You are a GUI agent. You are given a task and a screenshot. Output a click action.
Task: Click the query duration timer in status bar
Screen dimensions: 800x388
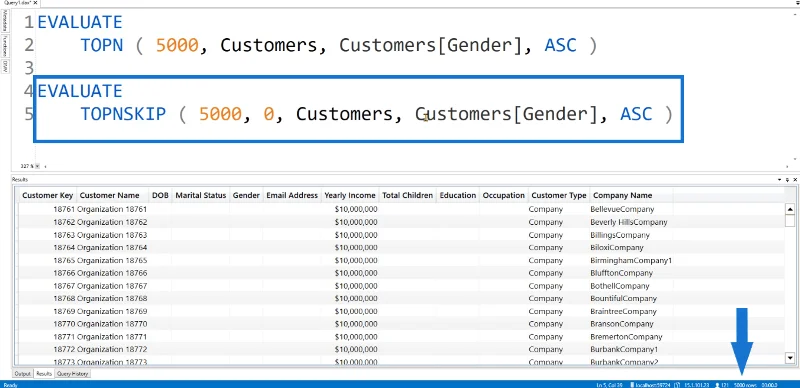point(769,384)
